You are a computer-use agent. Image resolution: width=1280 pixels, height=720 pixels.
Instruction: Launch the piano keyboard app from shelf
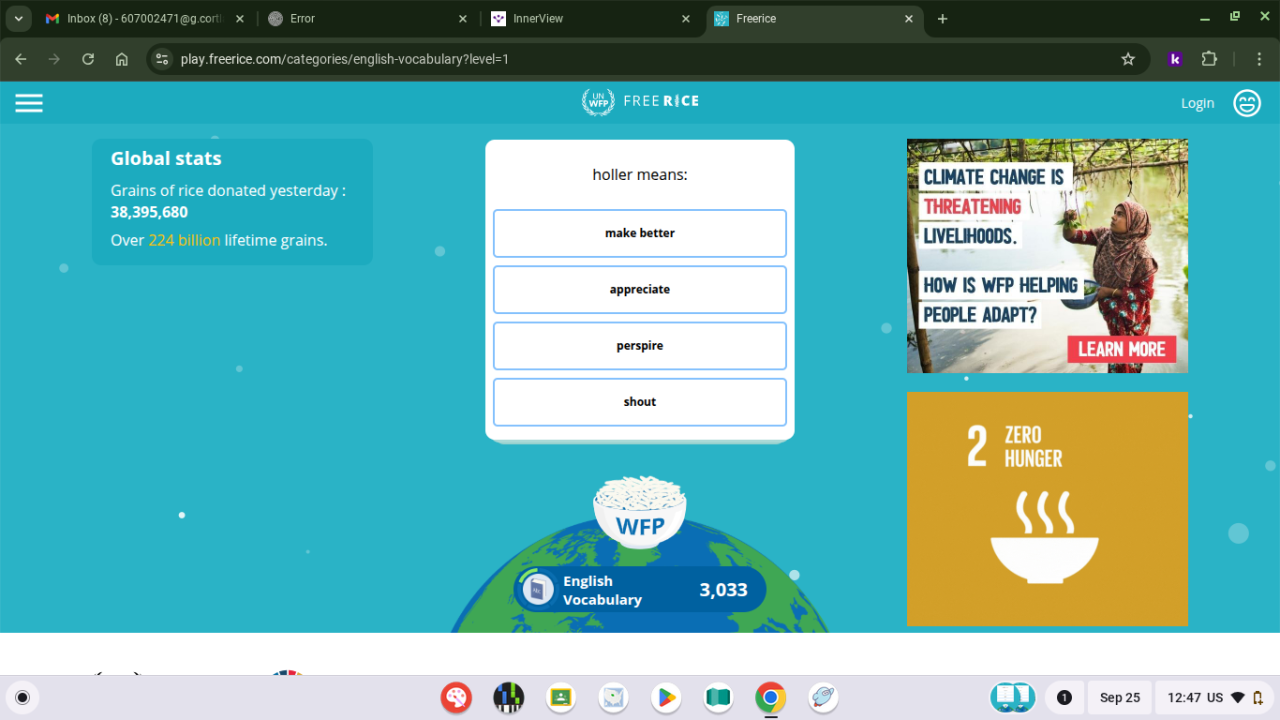[x=509, y=697]
